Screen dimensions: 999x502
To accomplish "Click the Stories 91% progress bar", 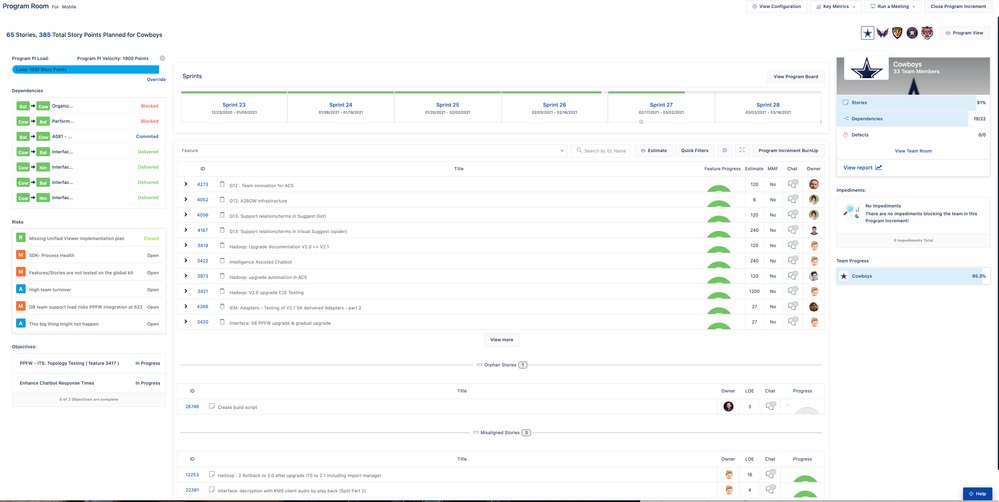I will (913, 102).
